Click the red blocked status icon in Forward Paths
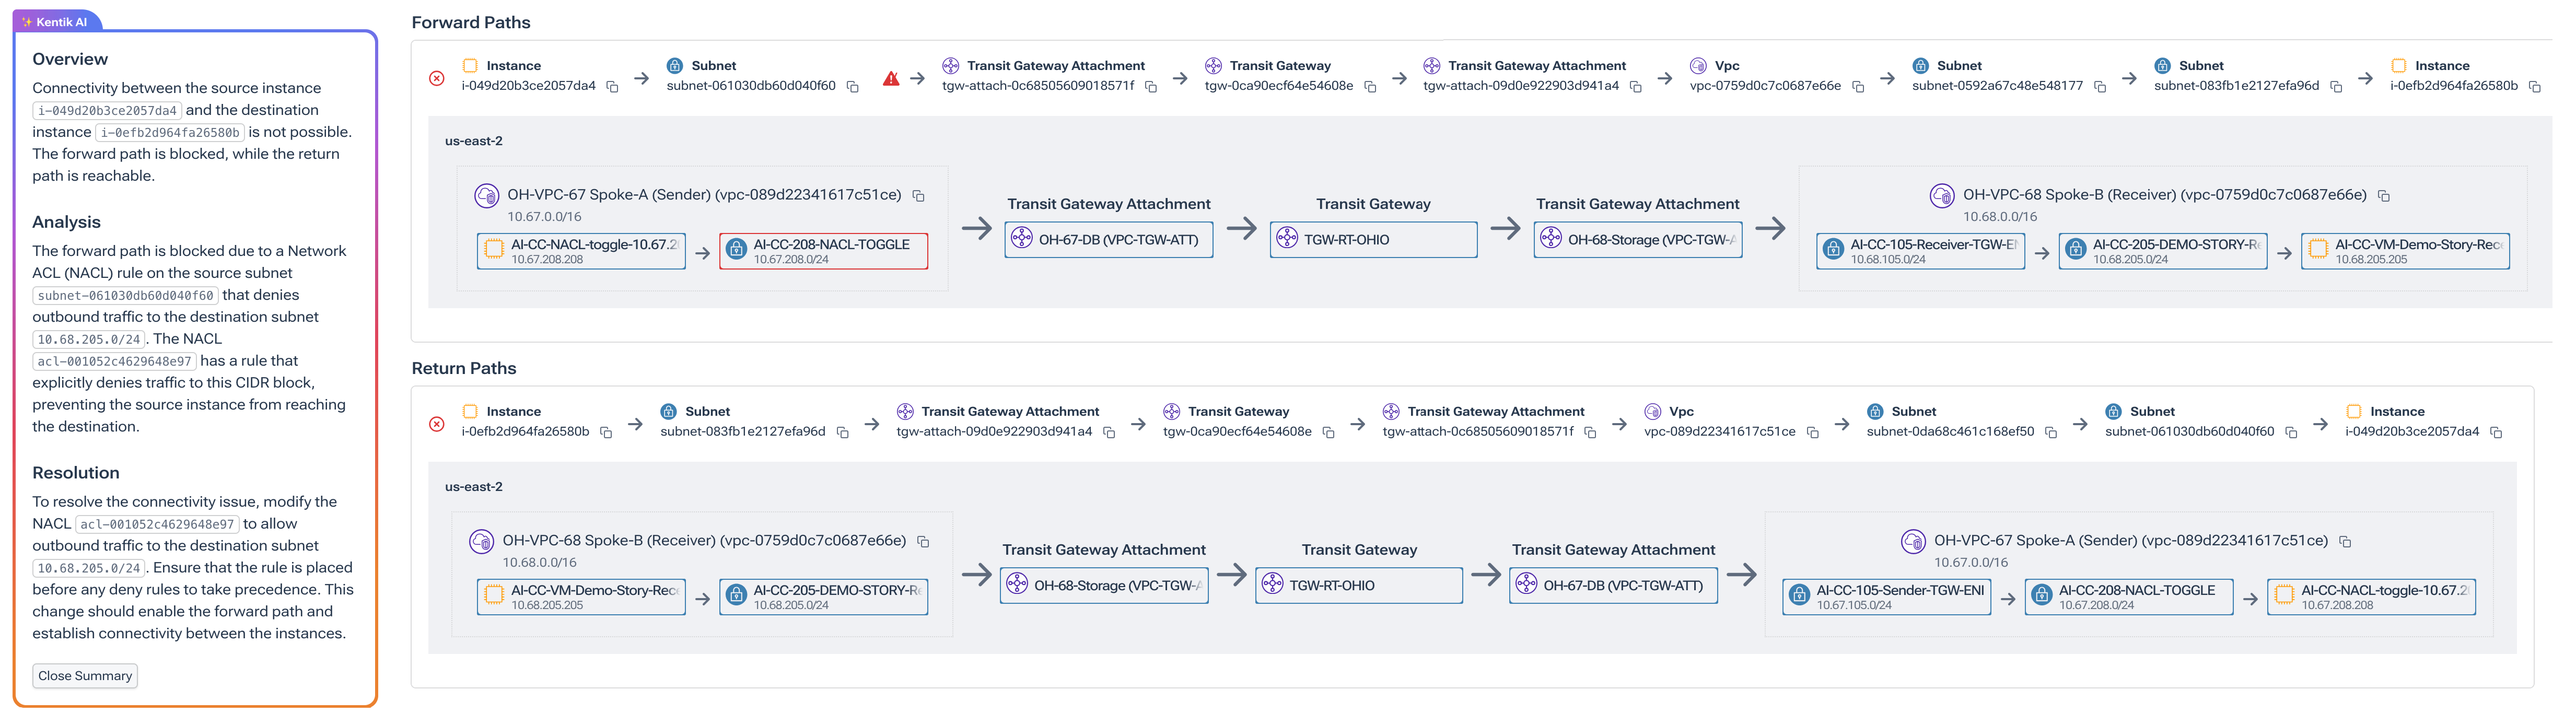The height and width of the screenshot is (725, 2576). (437, 78)
